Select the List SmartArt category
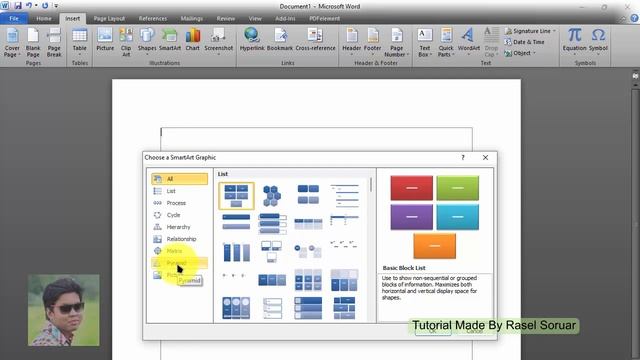 (179, 191)
